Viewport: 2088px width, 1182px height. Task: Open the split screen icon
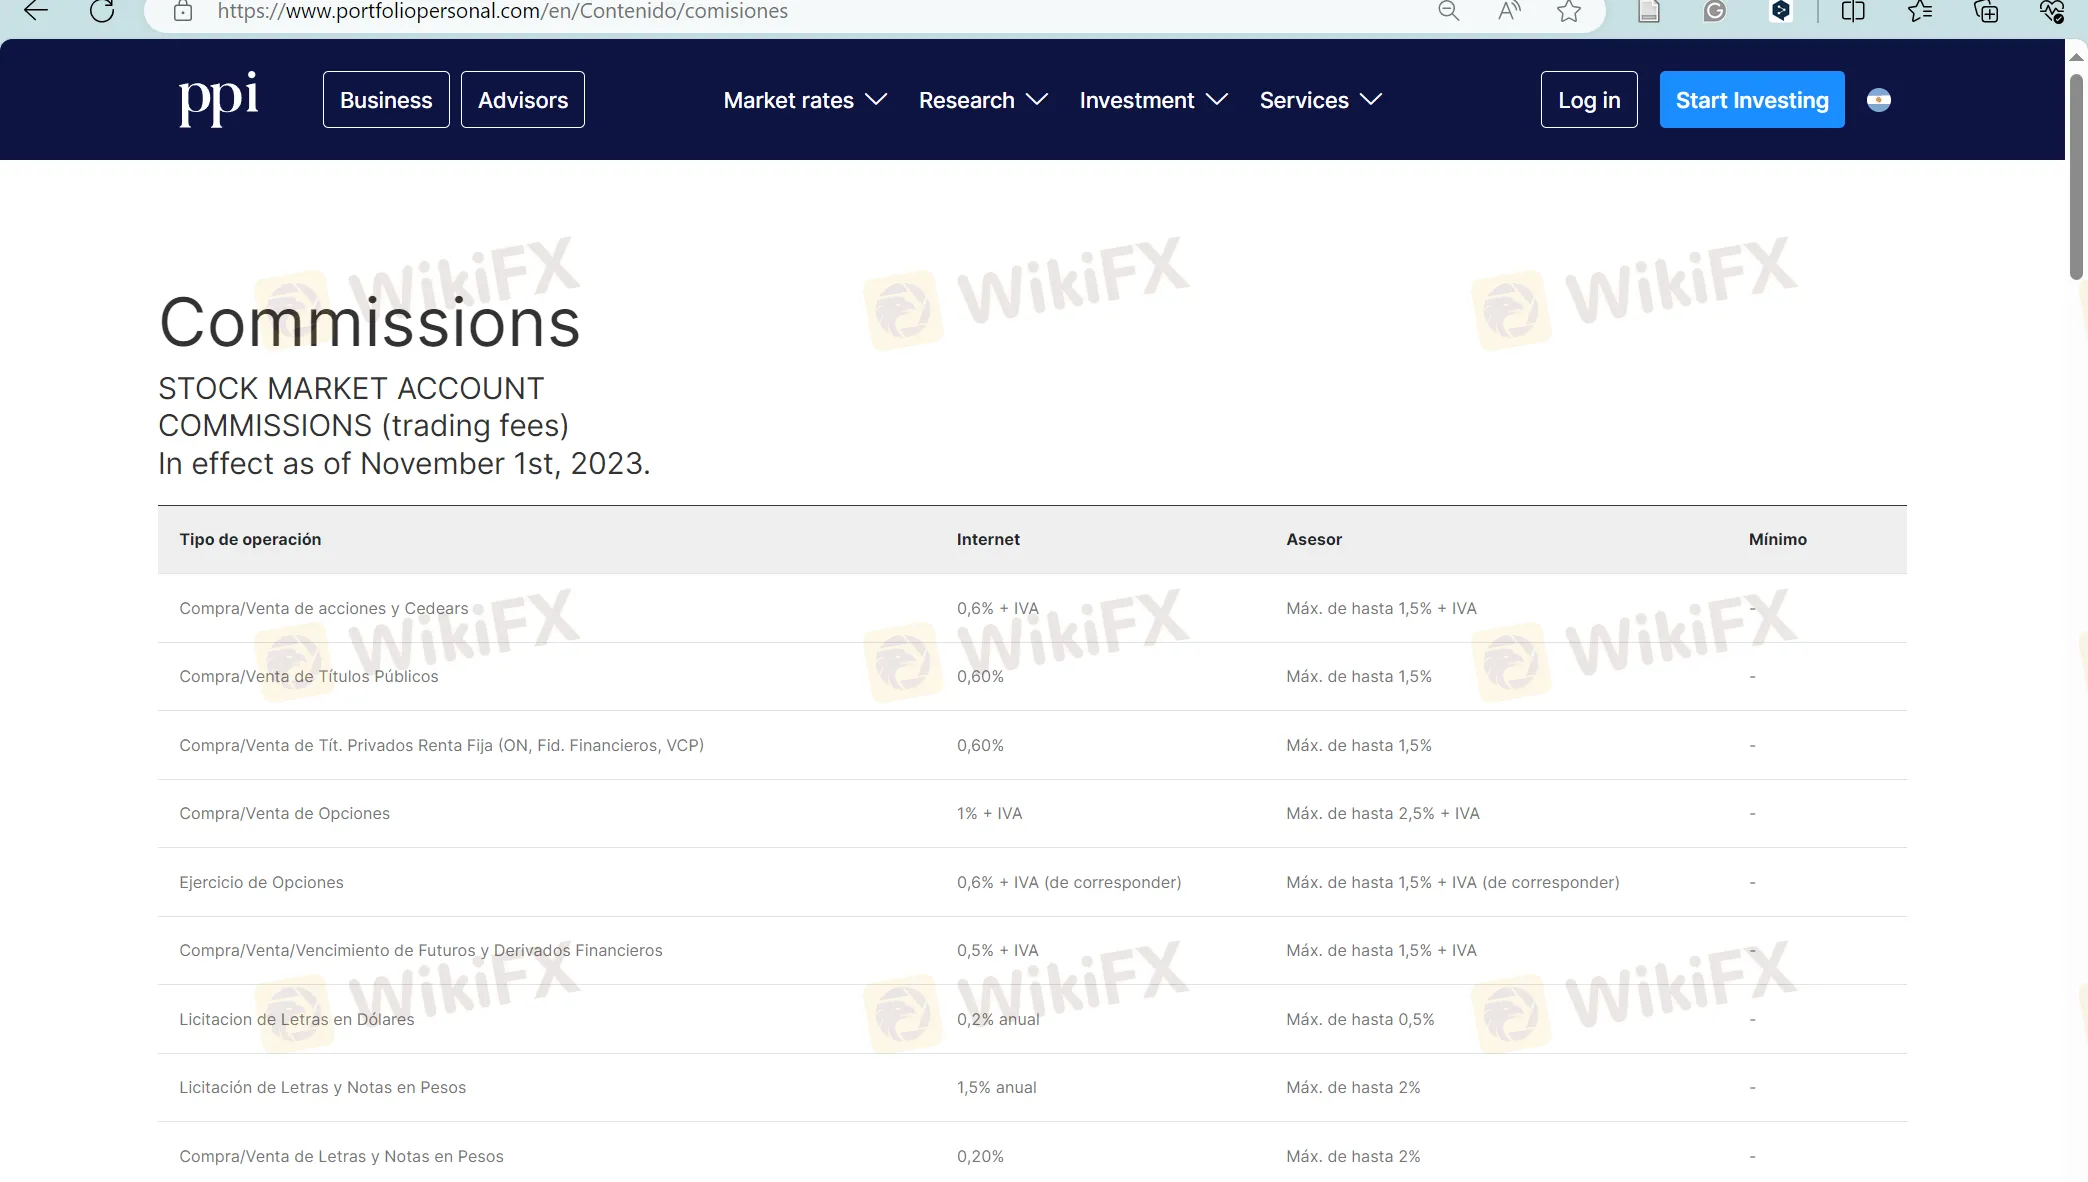(x=1853, y=12)
